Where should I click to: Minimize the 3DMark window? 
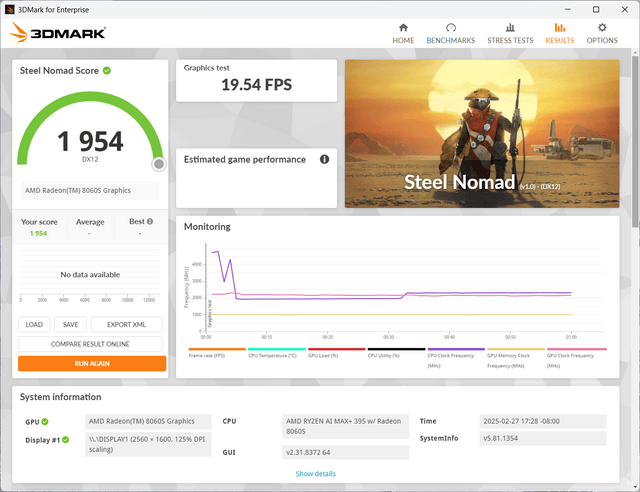(x=568, y=9)
